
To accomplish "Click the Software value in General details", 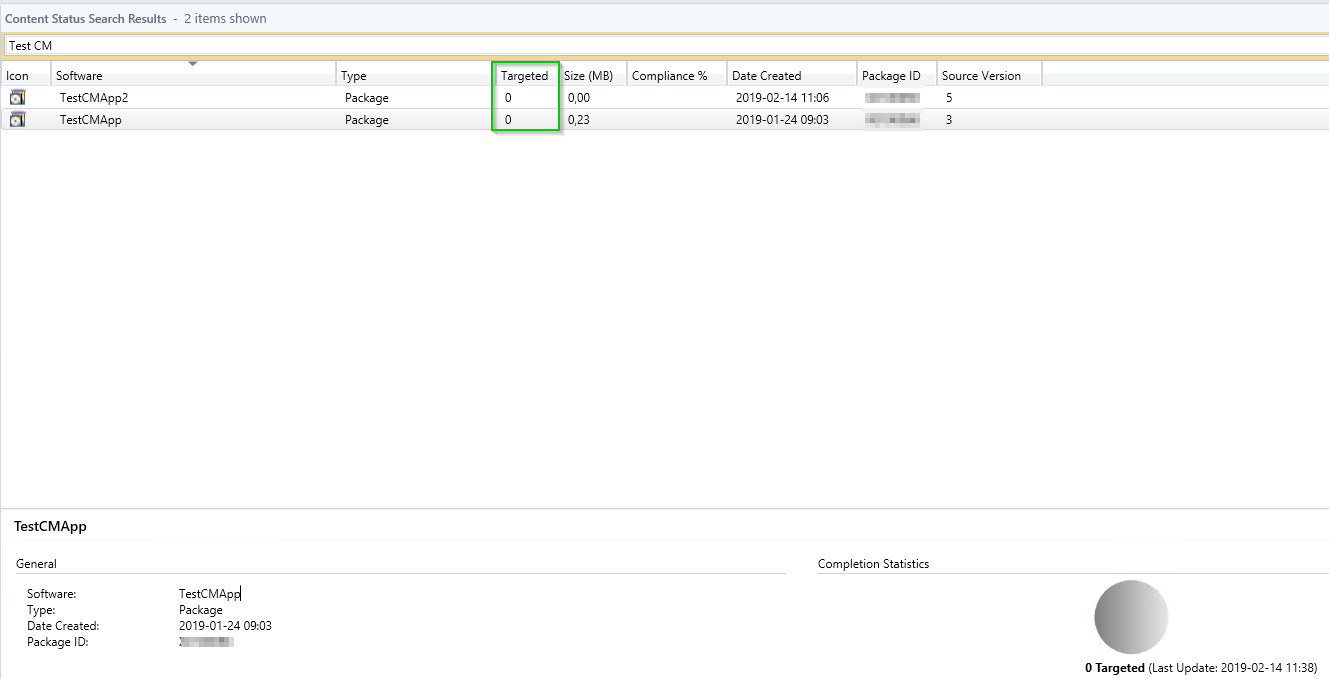I will tap(209, 594).
